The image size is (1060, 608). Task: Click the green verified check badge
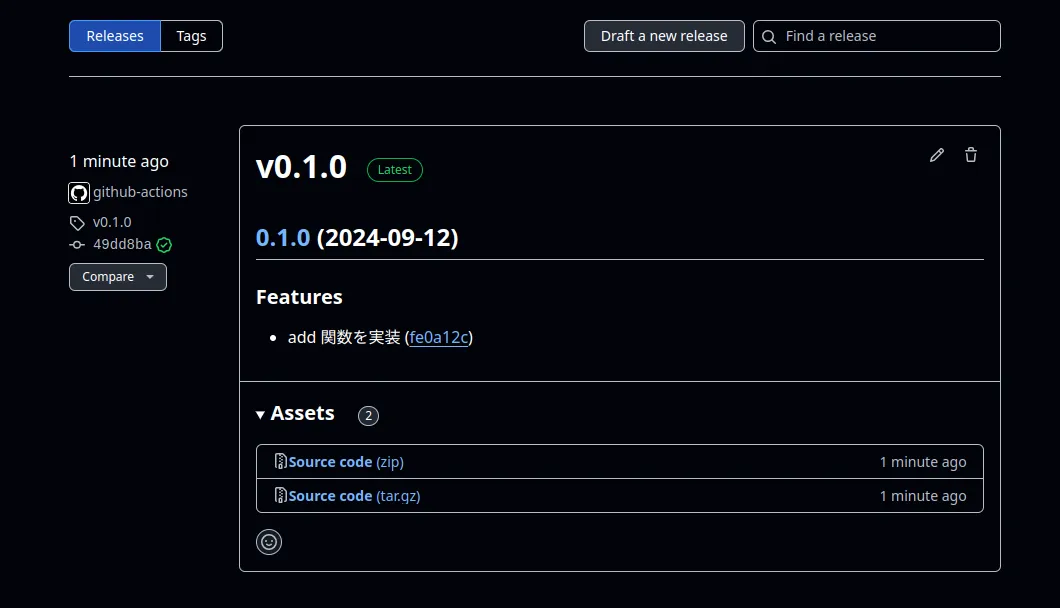point(164,245)
